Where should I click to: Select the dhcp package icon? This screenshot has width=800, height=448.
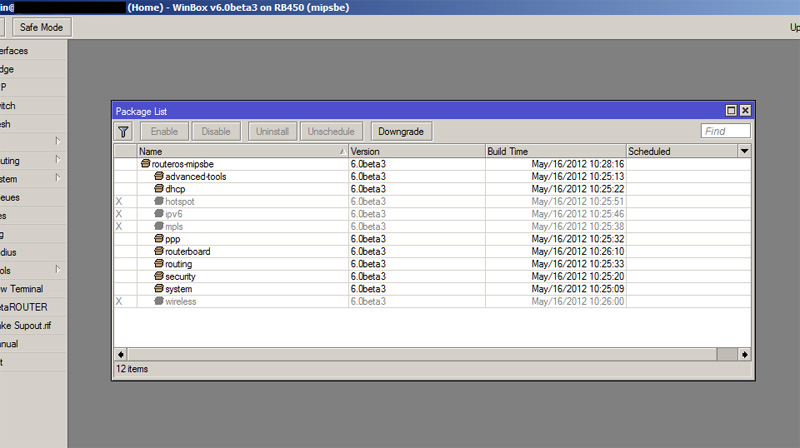[x=159, y=189]
